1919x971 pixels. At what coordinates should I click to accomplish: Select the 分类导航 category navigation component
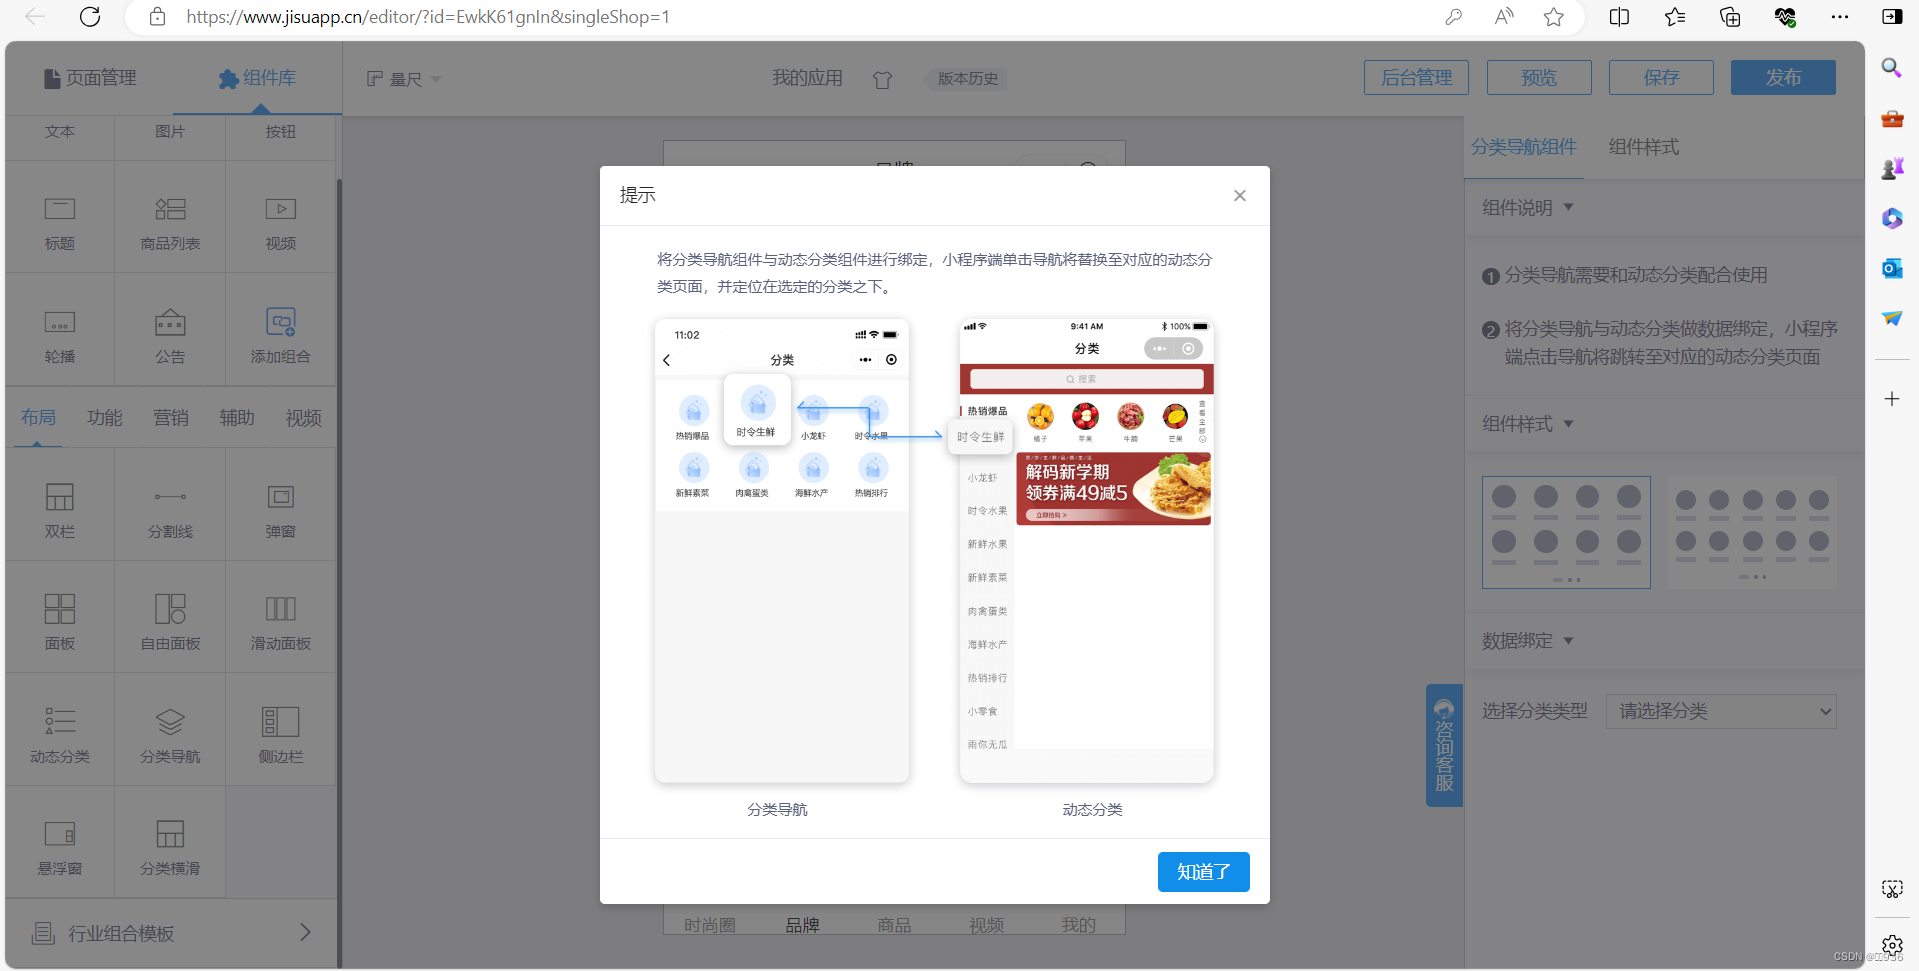pos(169,730)
